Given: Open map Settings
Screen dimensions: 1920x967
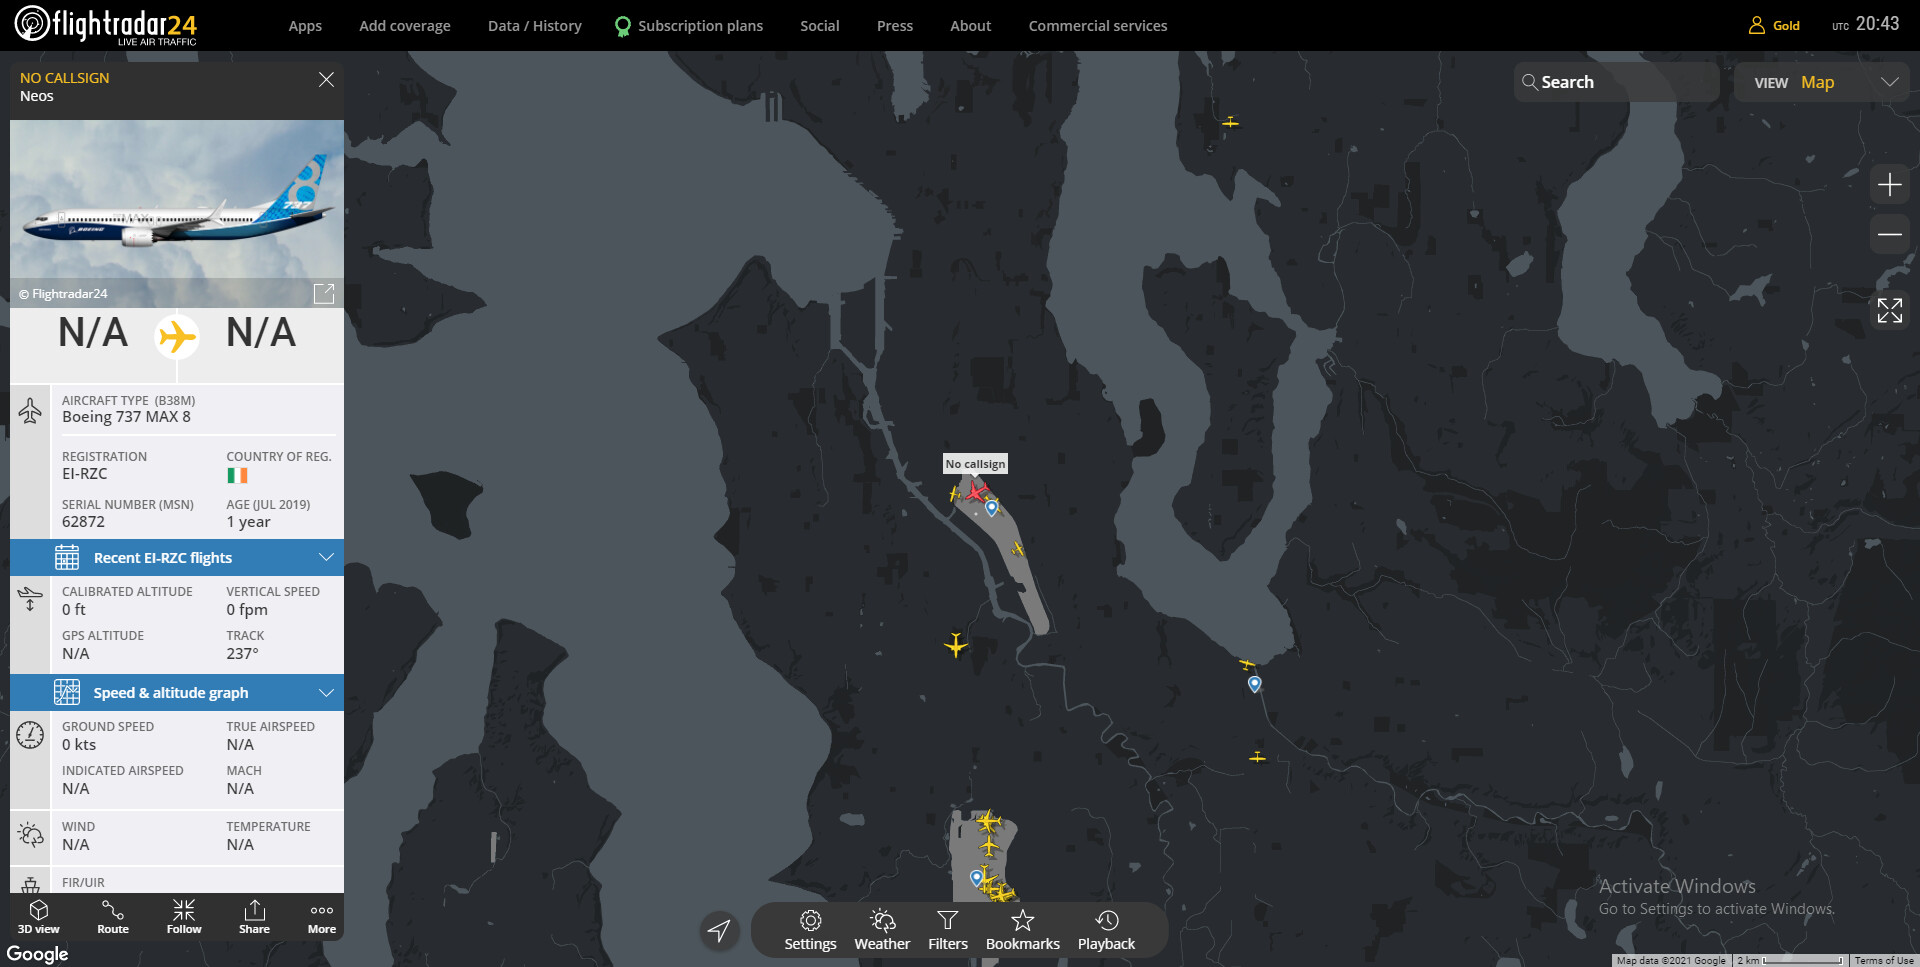Looking at the screenshot, I should pos(810,930).
